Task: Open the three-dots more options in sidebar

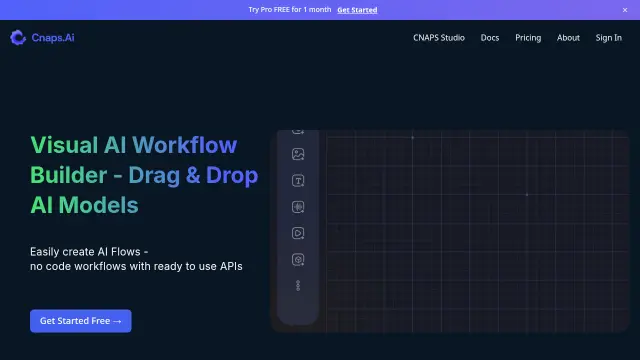Action: (298, 286)
